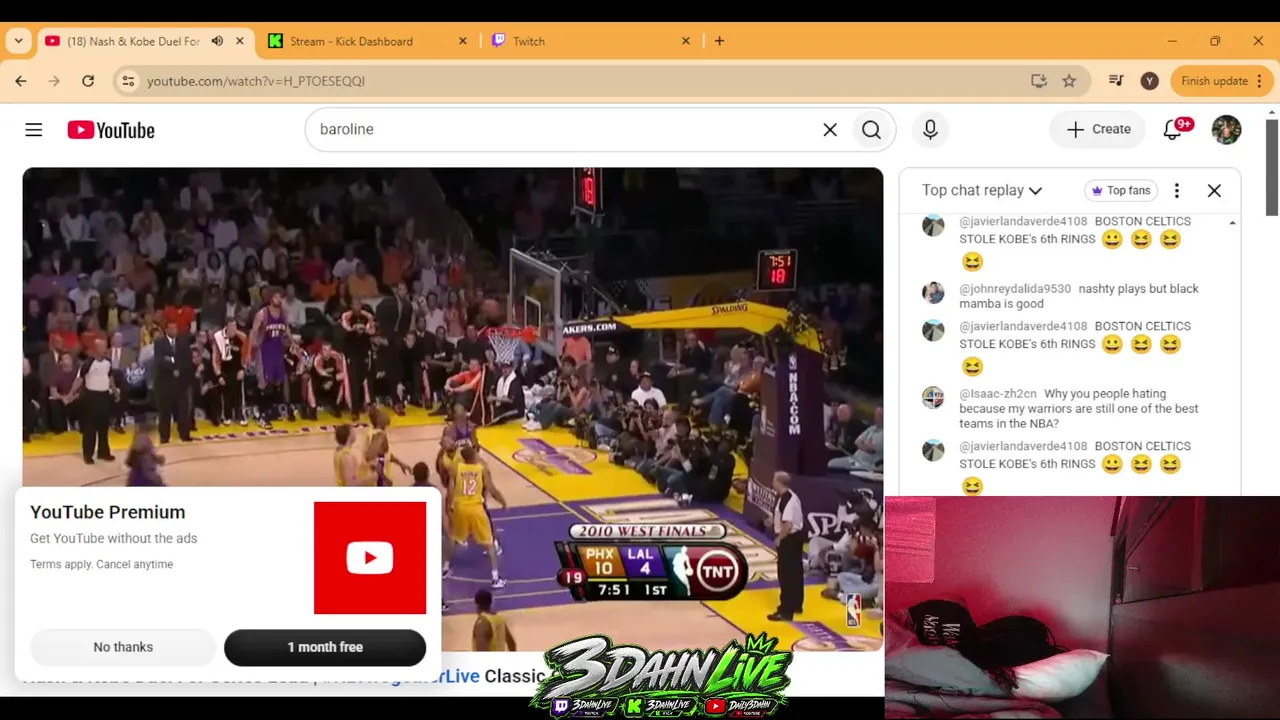Open a new browser tab

[x=719, y=41]
